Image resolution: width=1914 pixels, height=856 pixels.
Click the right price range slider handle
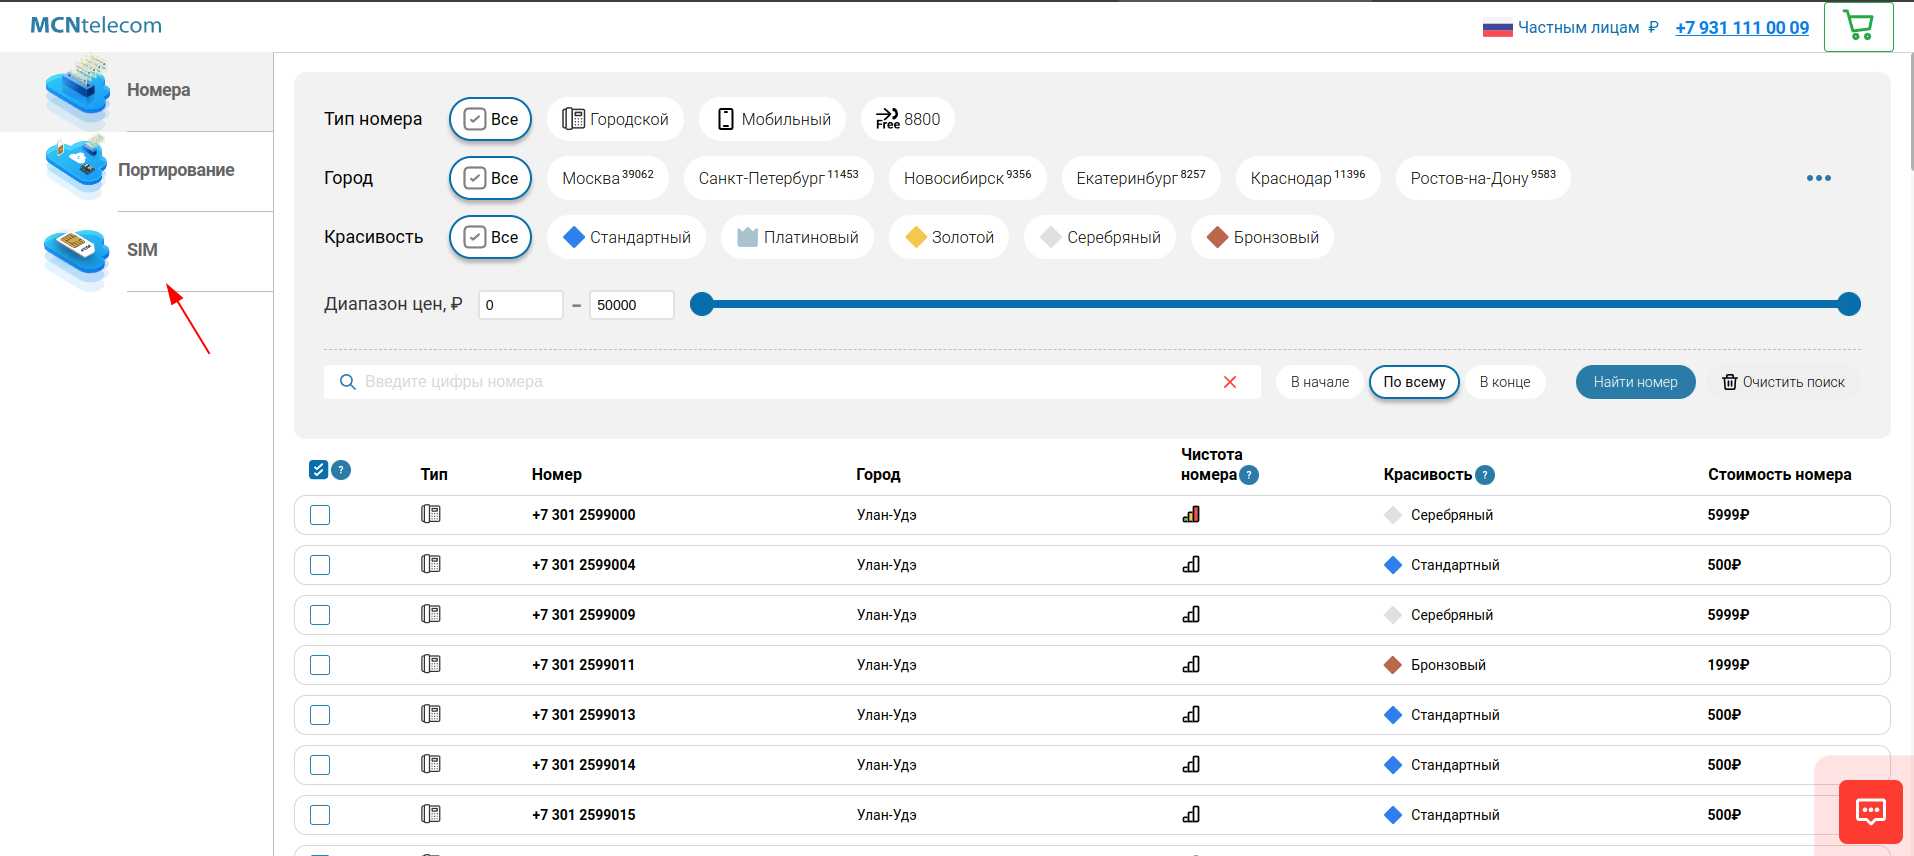1849,304
